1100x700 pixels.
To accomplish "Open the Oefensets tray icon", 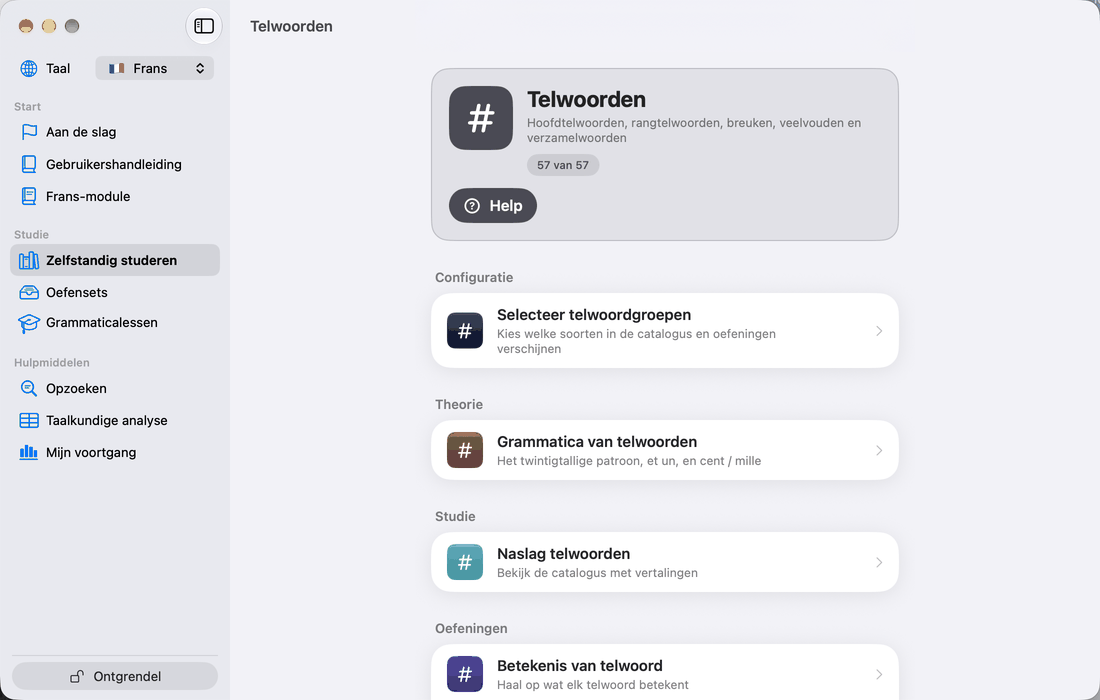I will click(29, 292).
